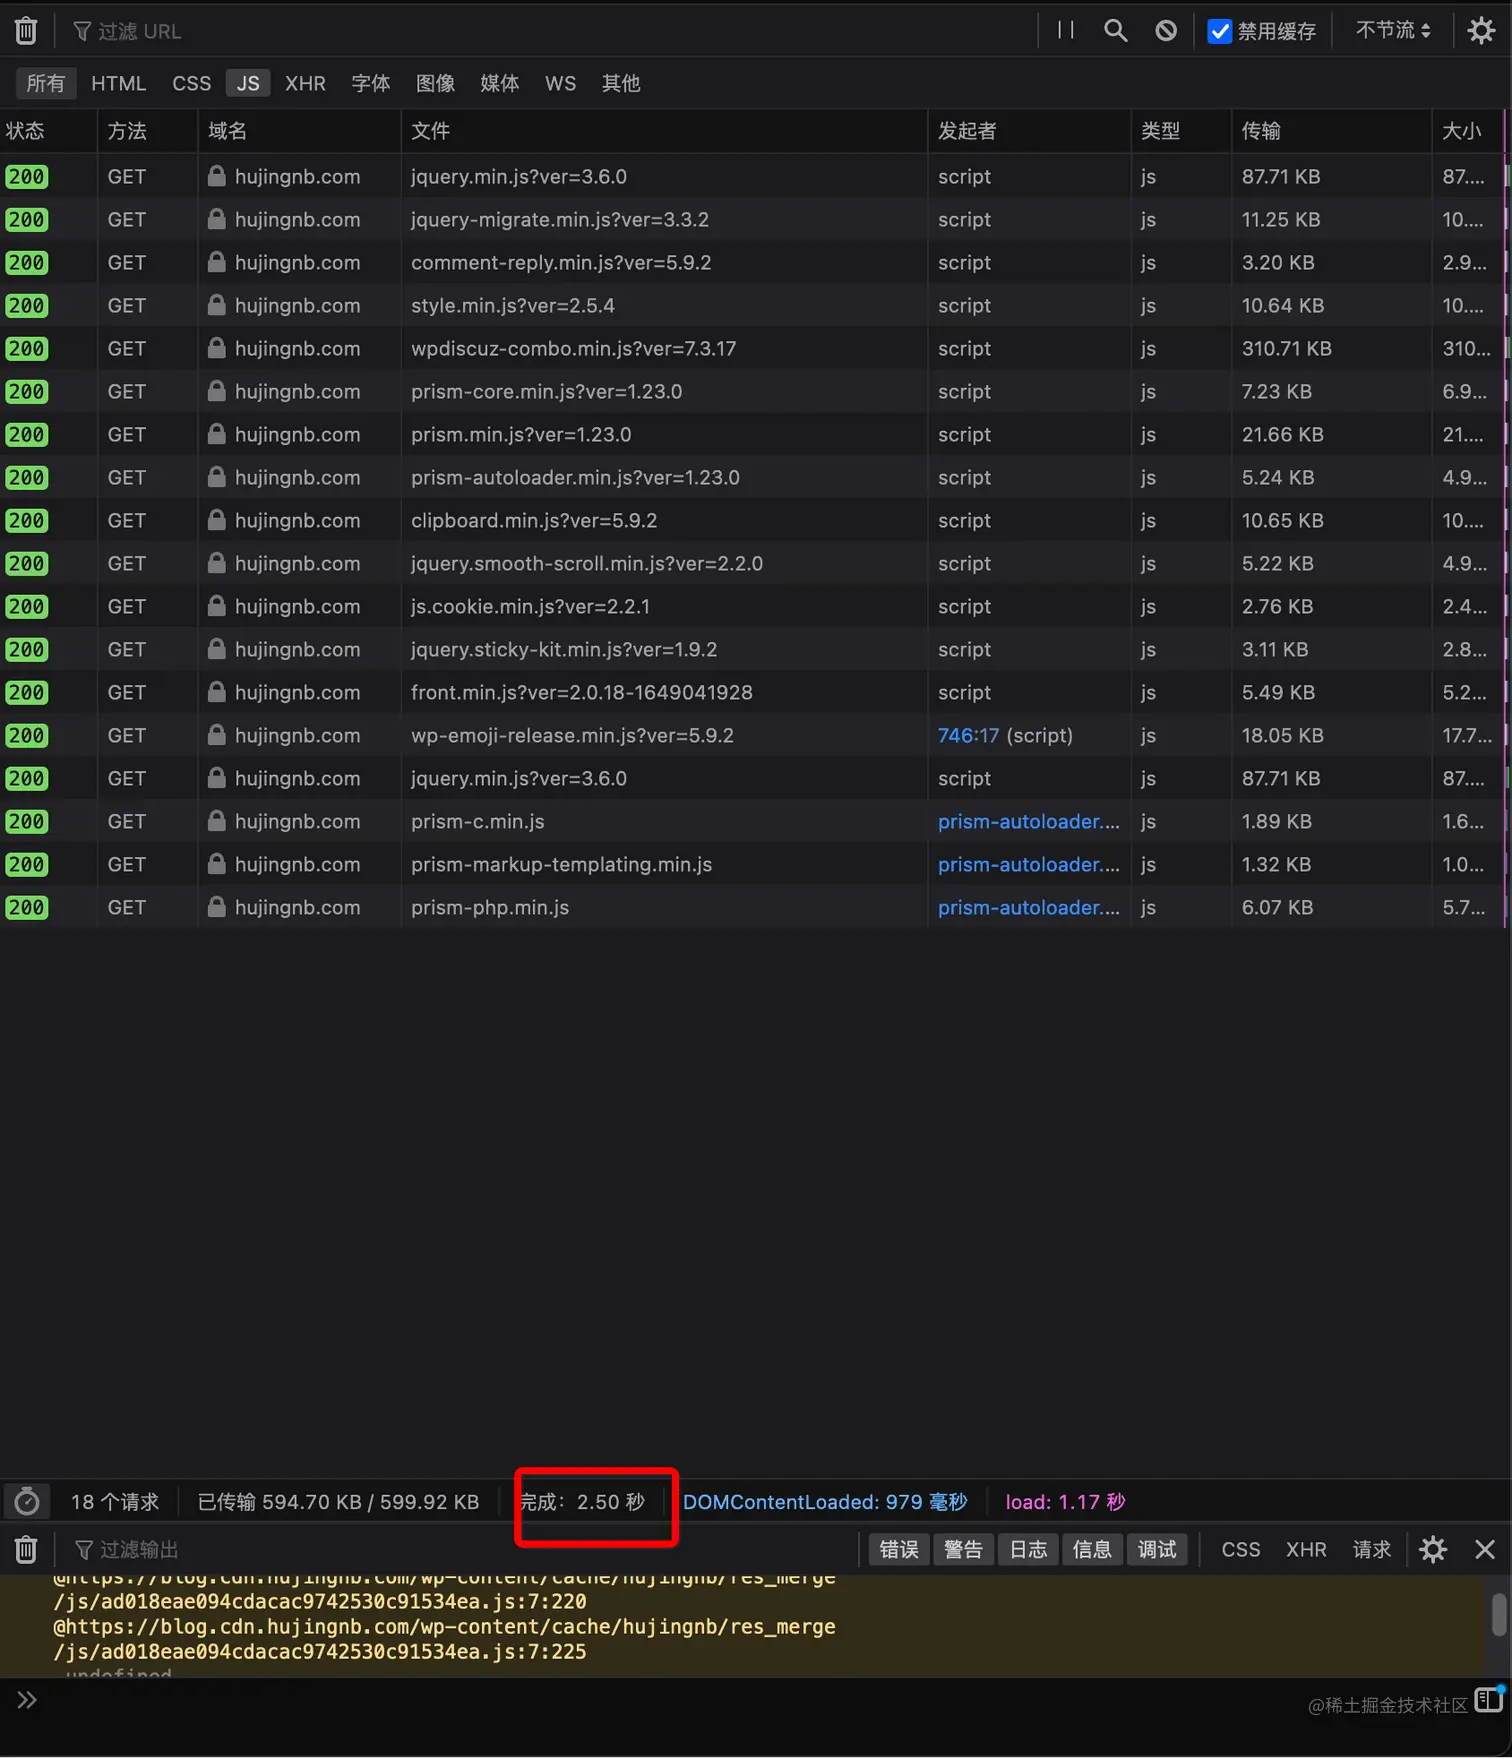Click the 18 个请求 status entry
Image resolution: width=1512 pixels, height=1759 pixels.
114,1502
